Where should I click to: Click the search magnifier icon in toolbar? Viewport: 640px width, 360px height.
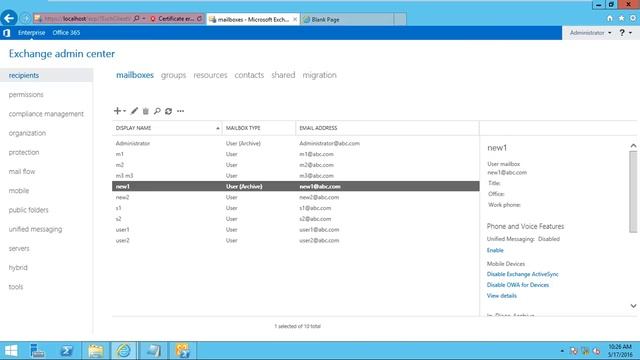pos(157,111)
